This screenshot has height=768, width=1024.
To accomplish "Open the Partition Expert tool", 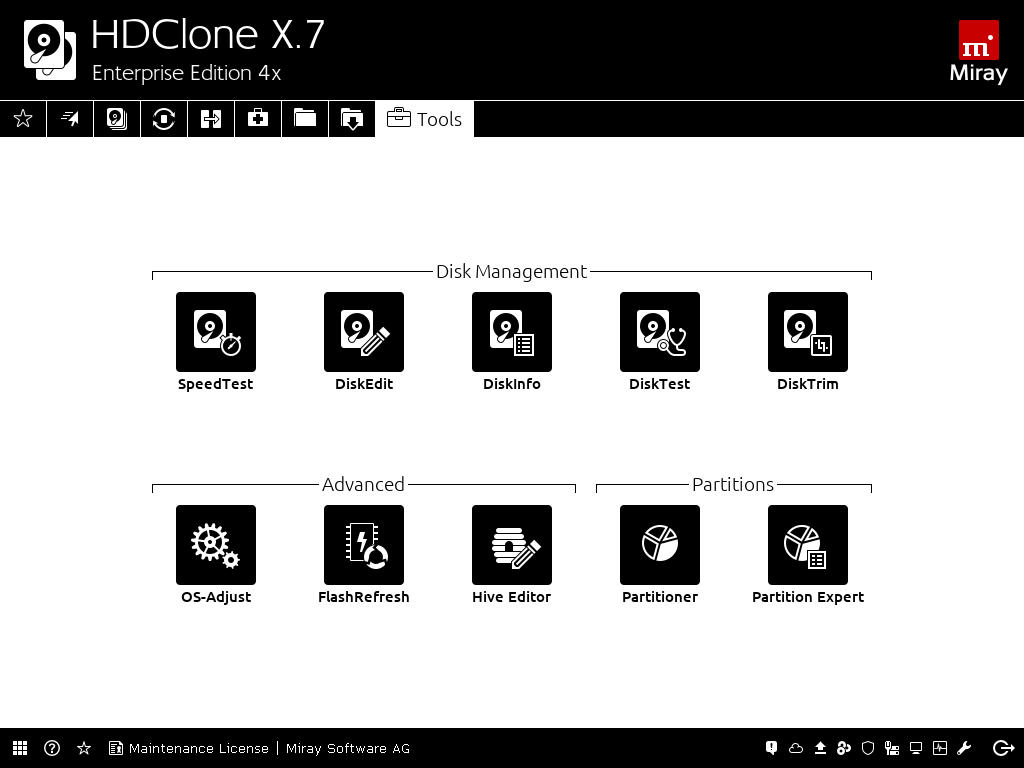I will click(807, 545).
